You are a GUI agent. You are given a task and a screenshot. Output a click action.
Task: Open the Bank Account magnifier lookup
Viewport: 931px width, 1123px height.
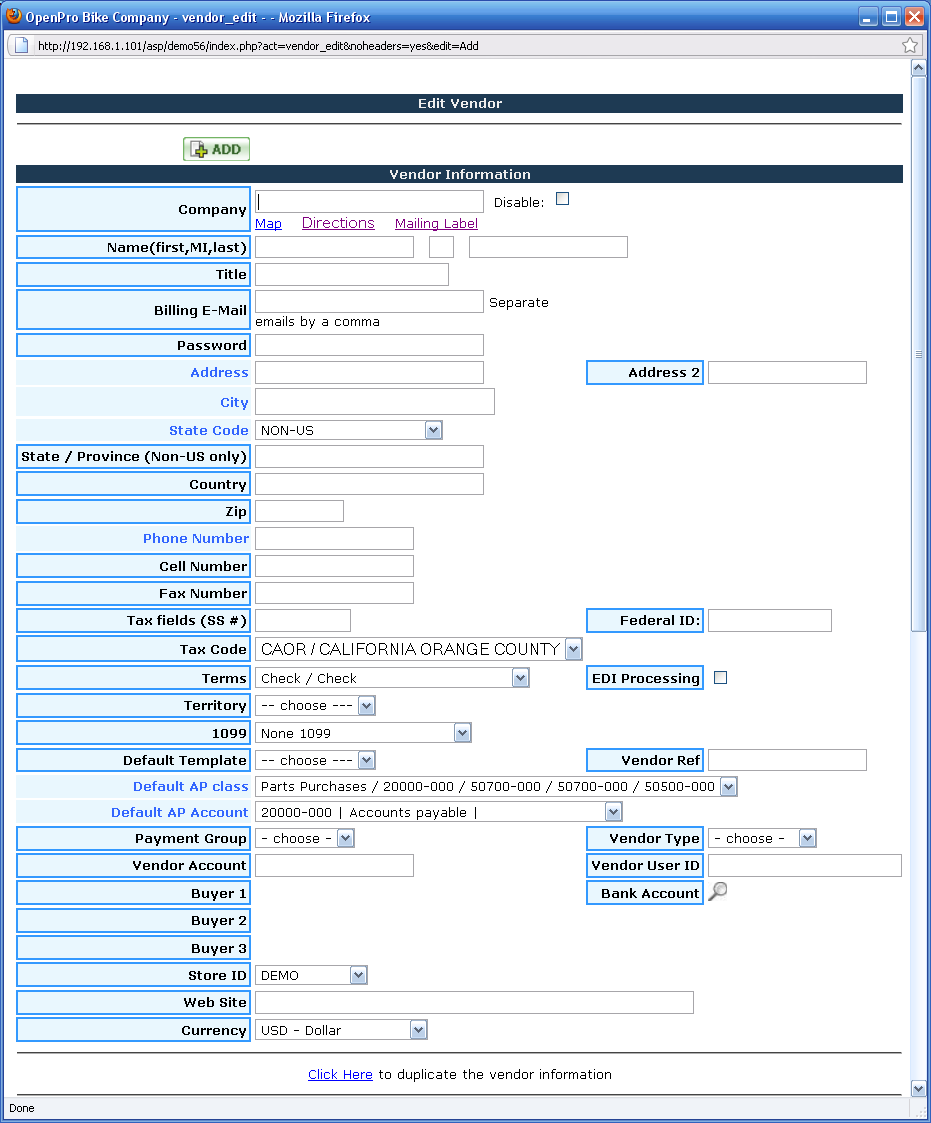coord(717,892)
